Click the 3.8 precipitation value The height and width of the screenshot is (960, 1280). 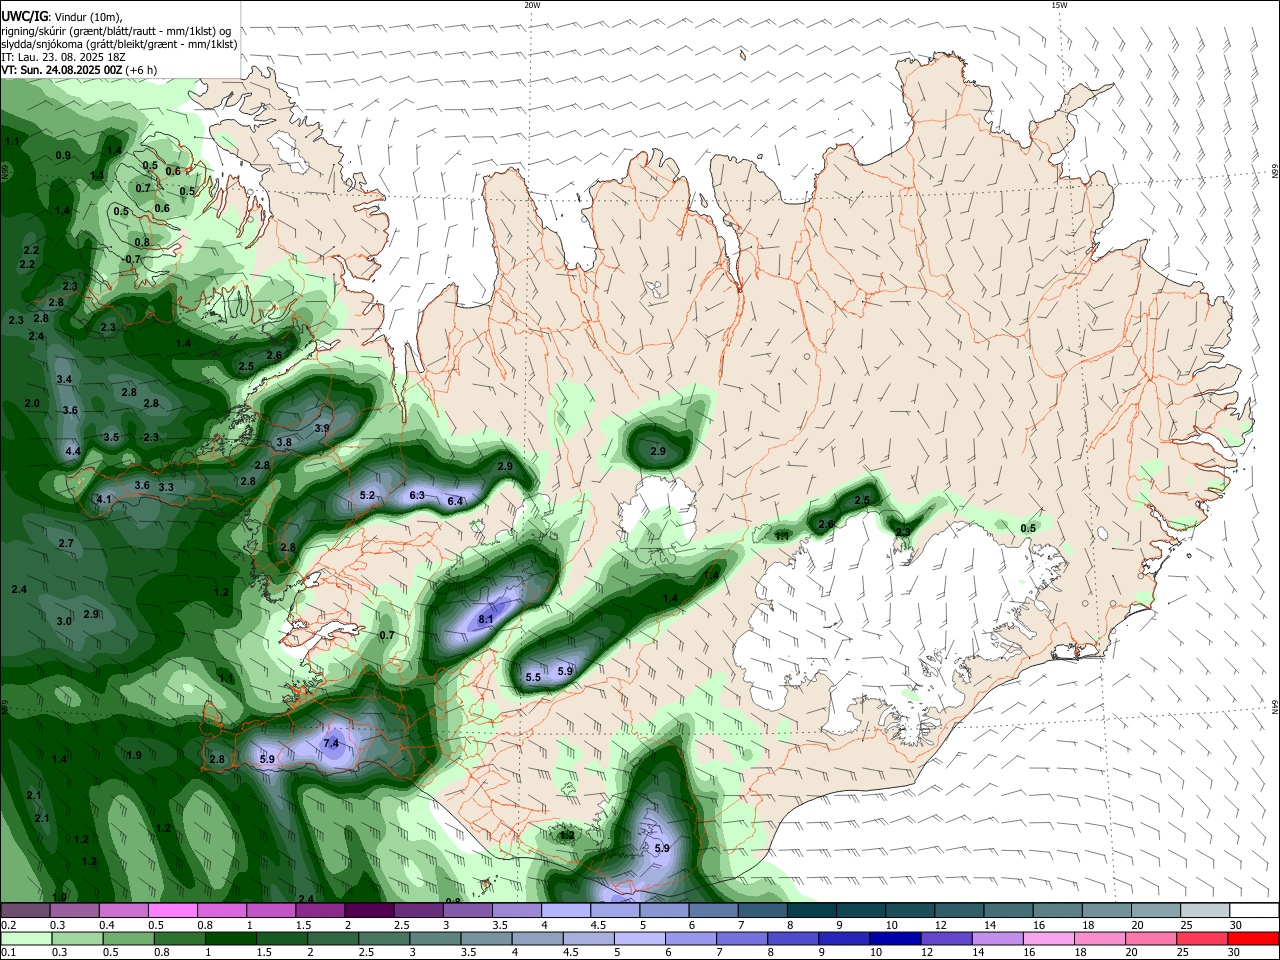(284, 442)
